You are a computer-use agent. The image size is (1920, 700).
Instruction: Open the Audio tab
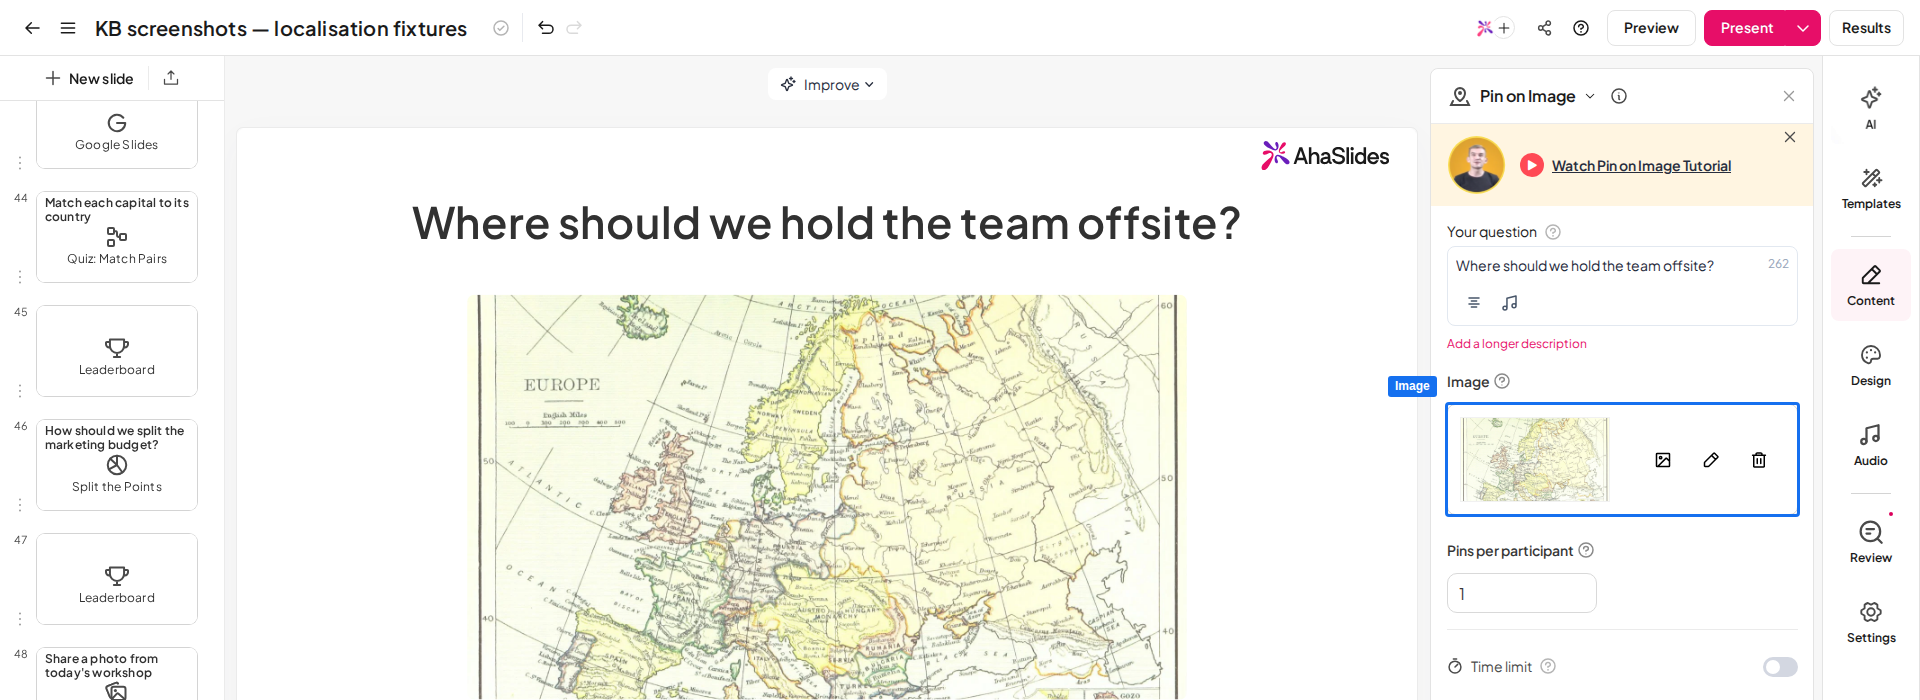point(1871,446)
